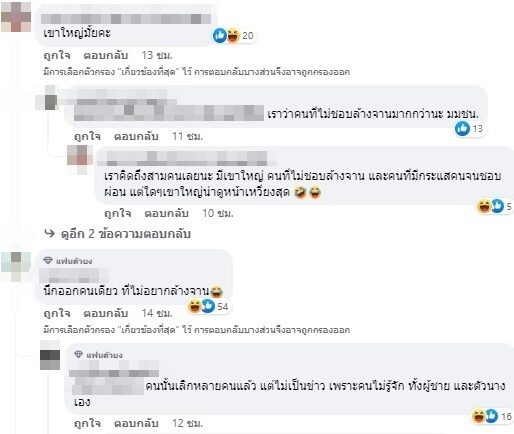Click diamond fan badge above 14-hour comment
The image size is (514, 434).
pos(48,260)
